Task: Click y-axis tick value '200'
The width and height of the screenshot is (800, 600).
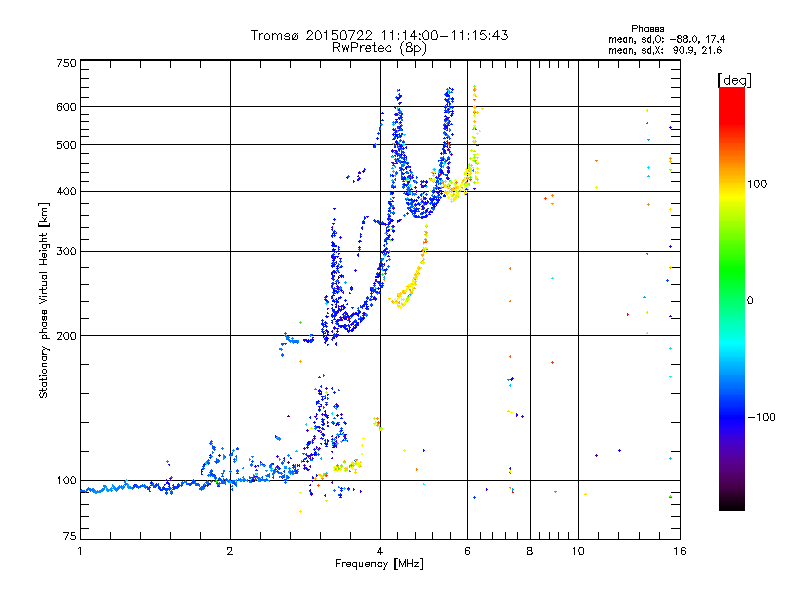Action: [x=66, y=336]
